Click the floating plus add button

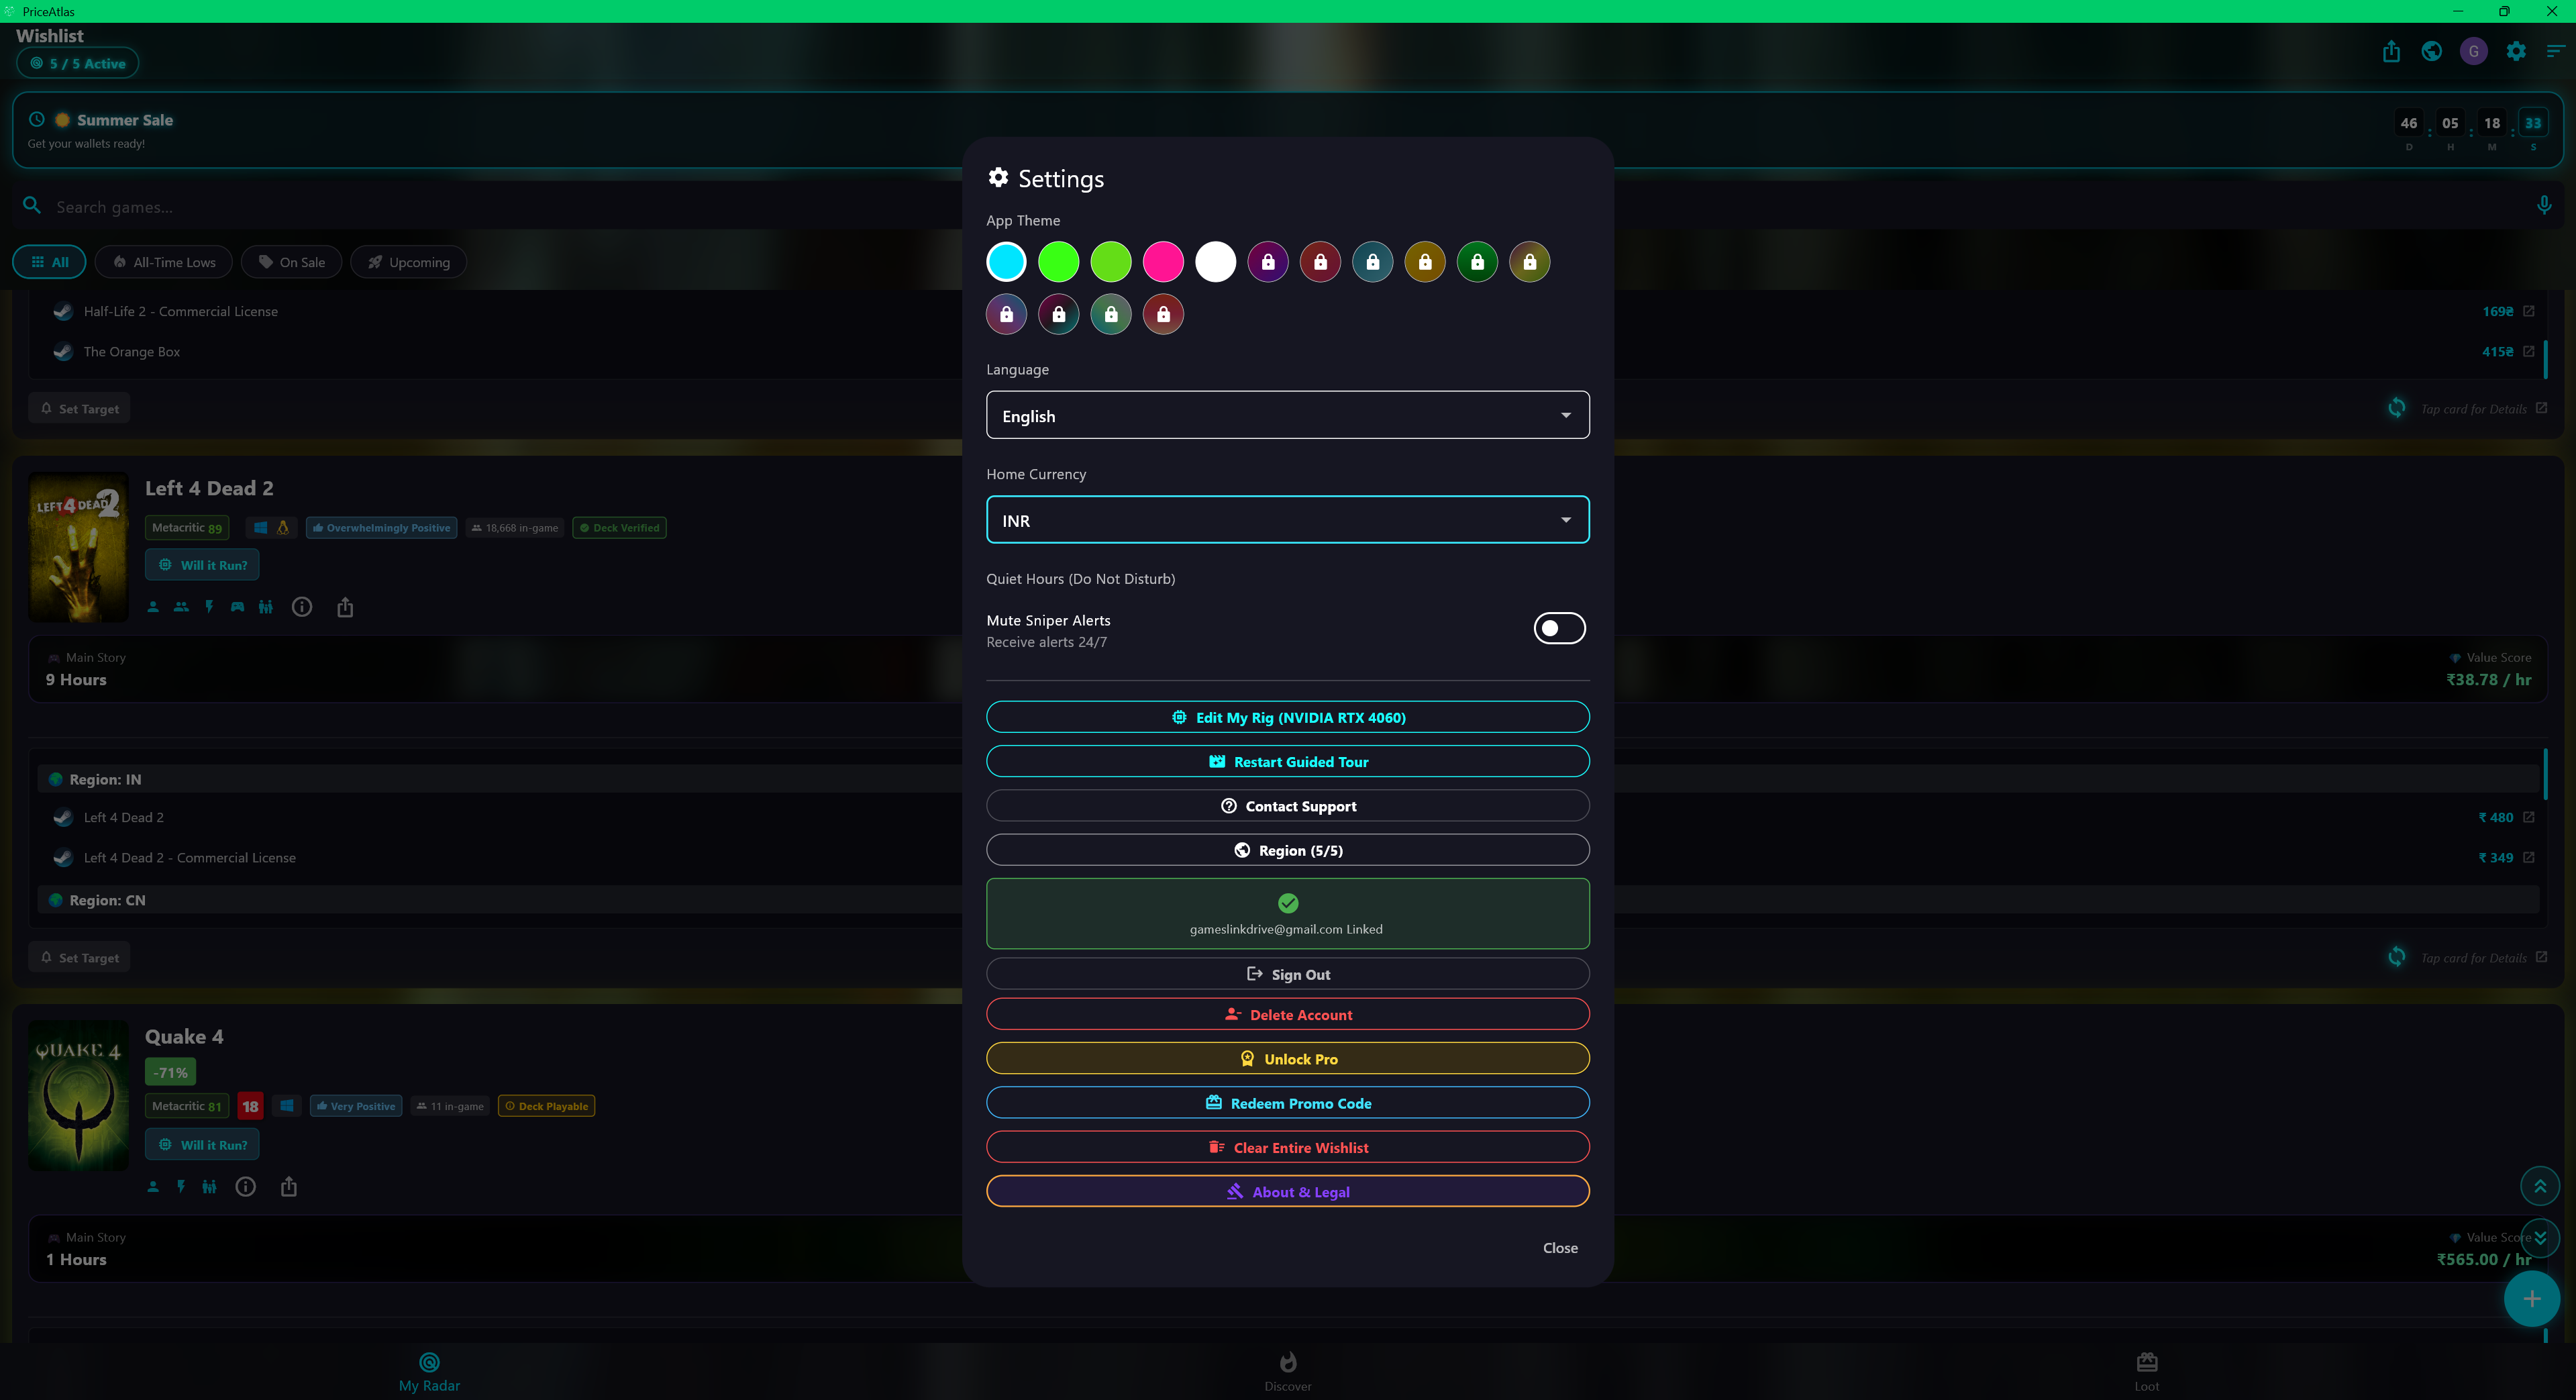tap(2532, 1298)
